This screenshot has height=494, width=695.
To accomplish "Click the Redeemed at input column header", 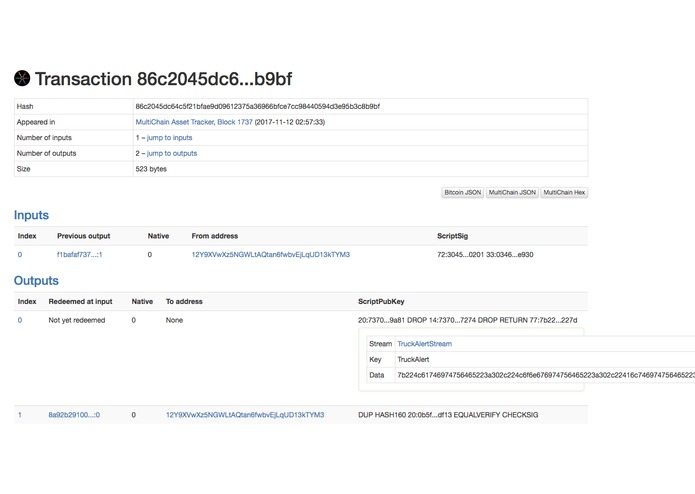I will pyautogui.click(x=80, y=302).
